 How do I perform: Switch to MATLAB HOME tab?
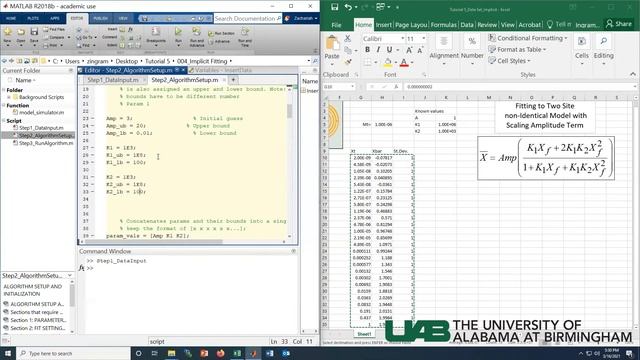point(11,18)
